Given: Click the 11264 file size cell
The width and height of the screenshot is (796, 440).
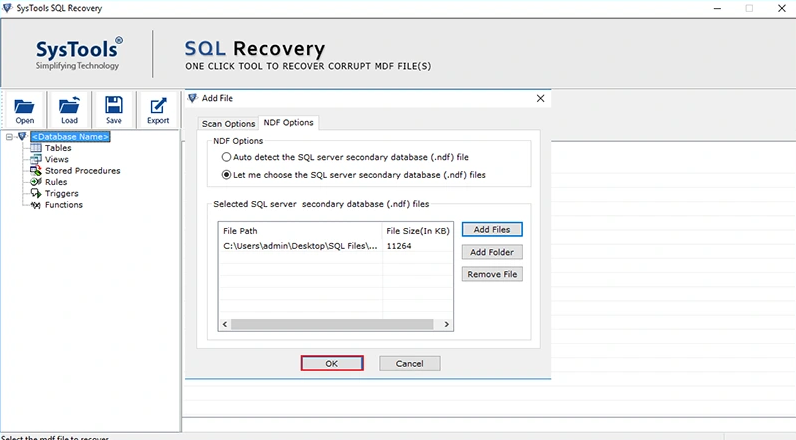Looking at the screenshot, I should pyautogui.click(x=399, y=246).
